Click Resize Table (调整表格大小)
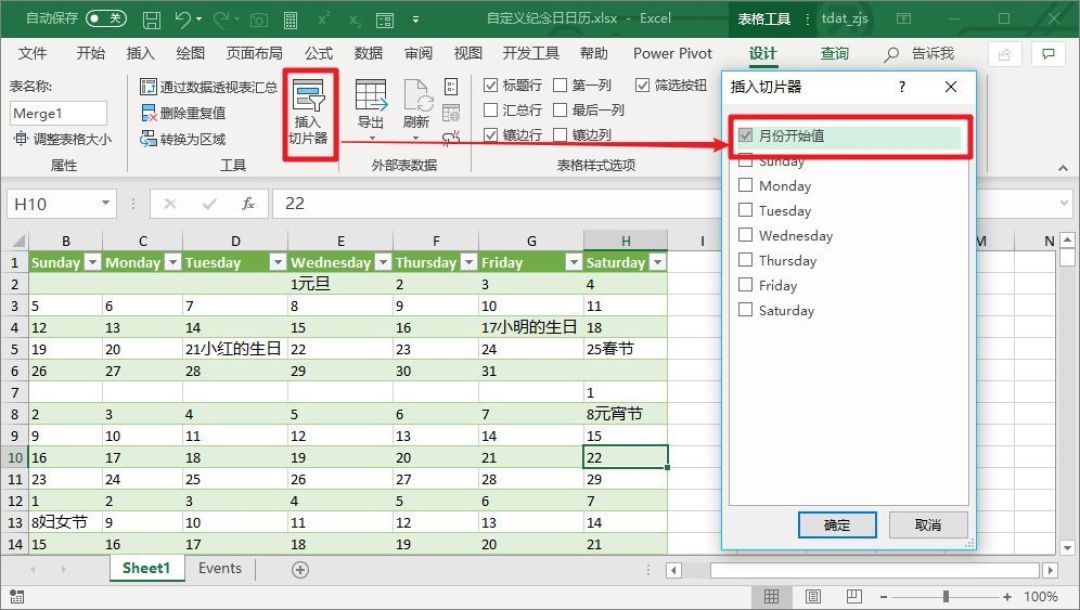This screenshot has height=610, width=1080. [62, 139]
